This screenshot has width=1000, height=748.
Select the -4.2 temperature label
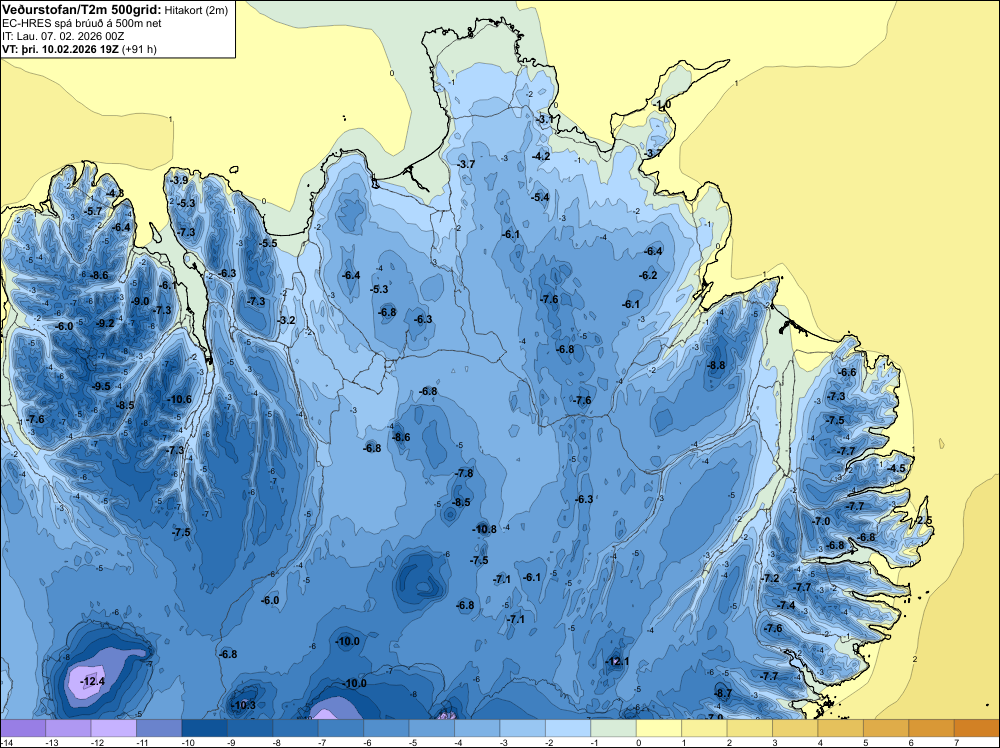[x=541, y=156]
